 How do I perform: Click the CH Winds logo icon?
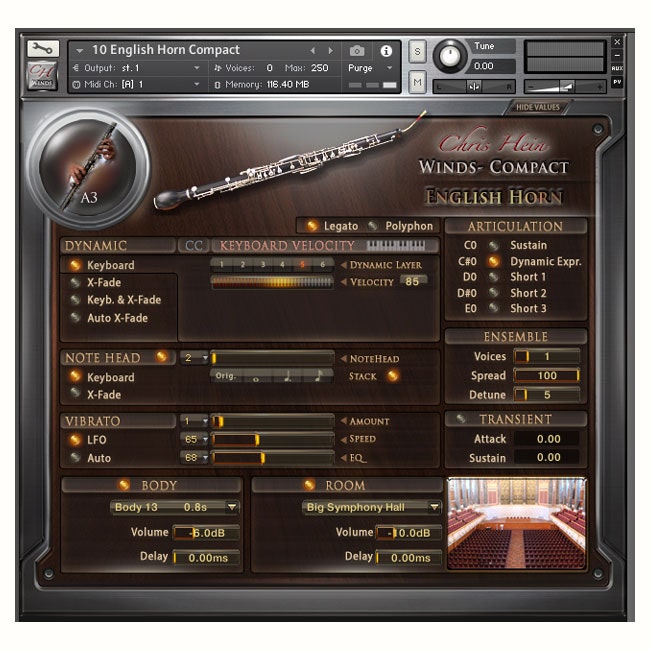click(42, 75)
